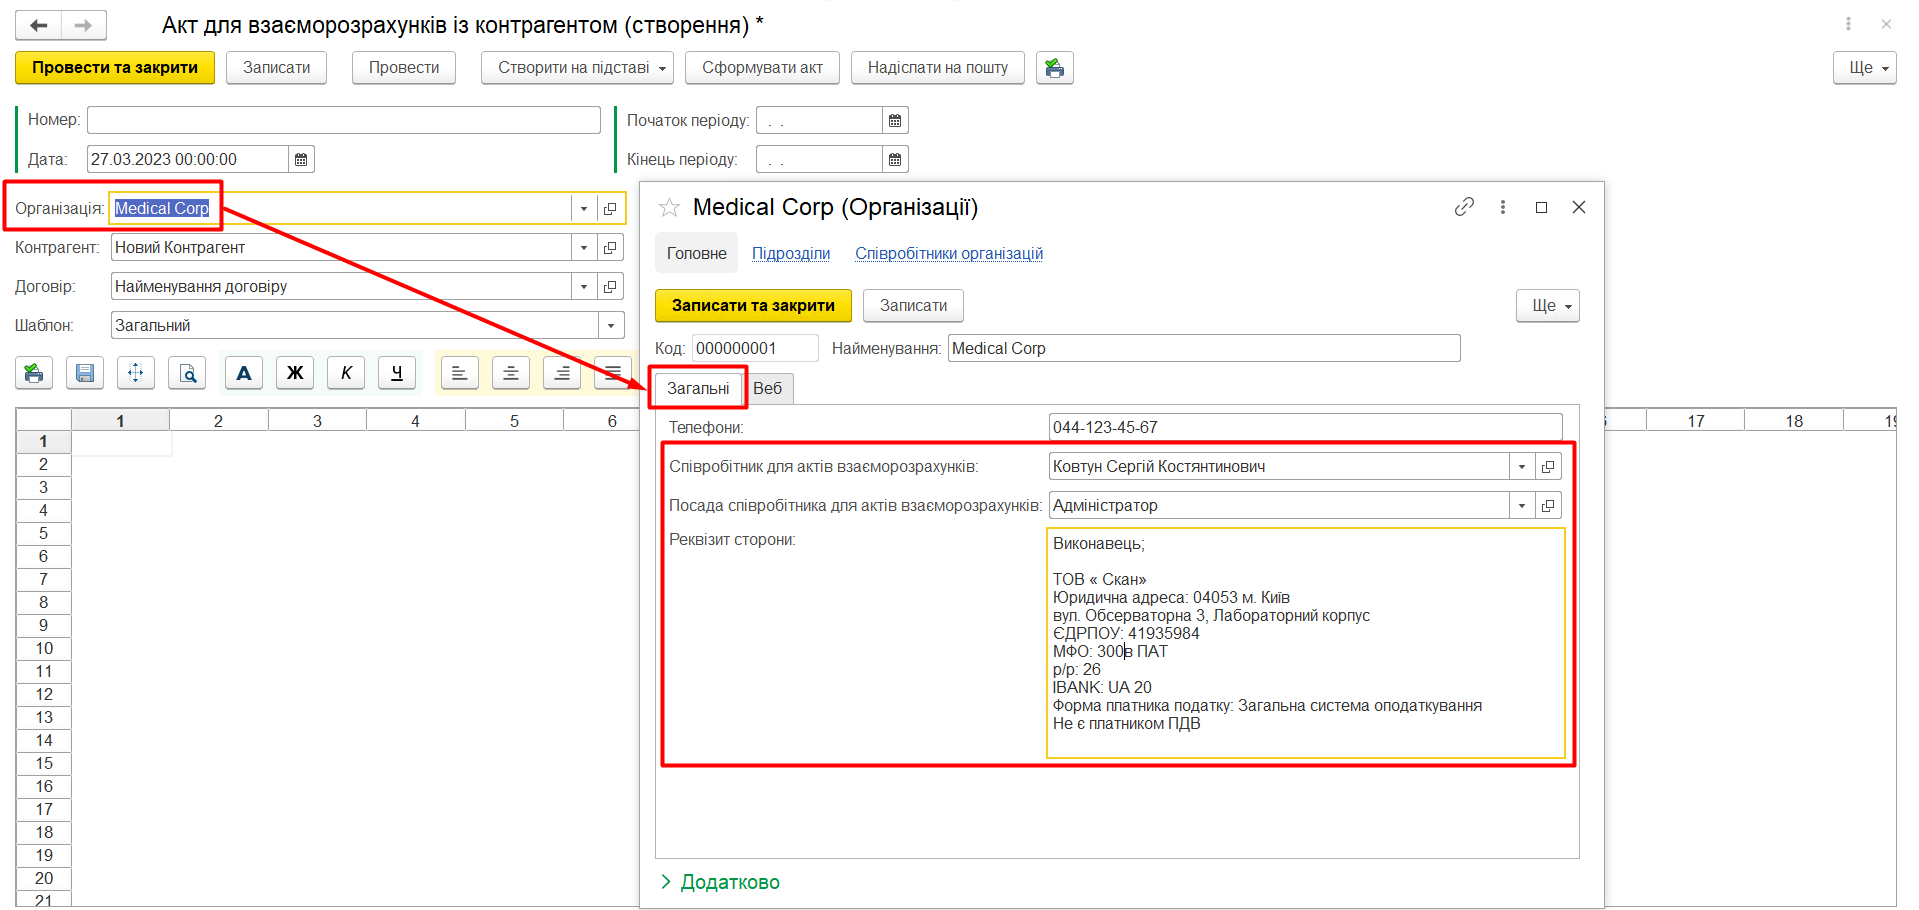Image resolution: width=1919 pixels, height=910 pixels.
Task: Toggle bold formatting (Ж)
Action: point(295,373)
